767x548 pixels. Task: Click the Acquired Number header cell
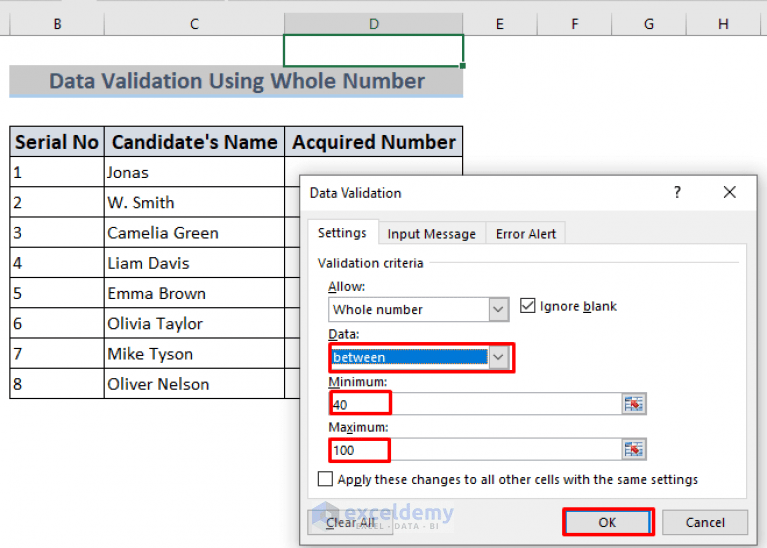click(374, 142)
